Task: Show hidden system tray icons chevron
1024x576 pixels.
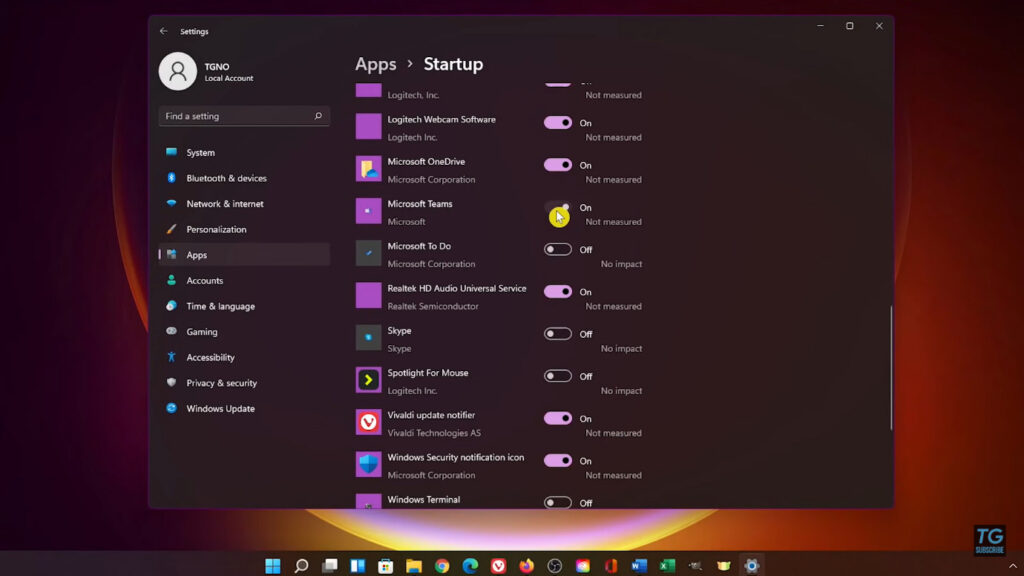Action: 1012,566
